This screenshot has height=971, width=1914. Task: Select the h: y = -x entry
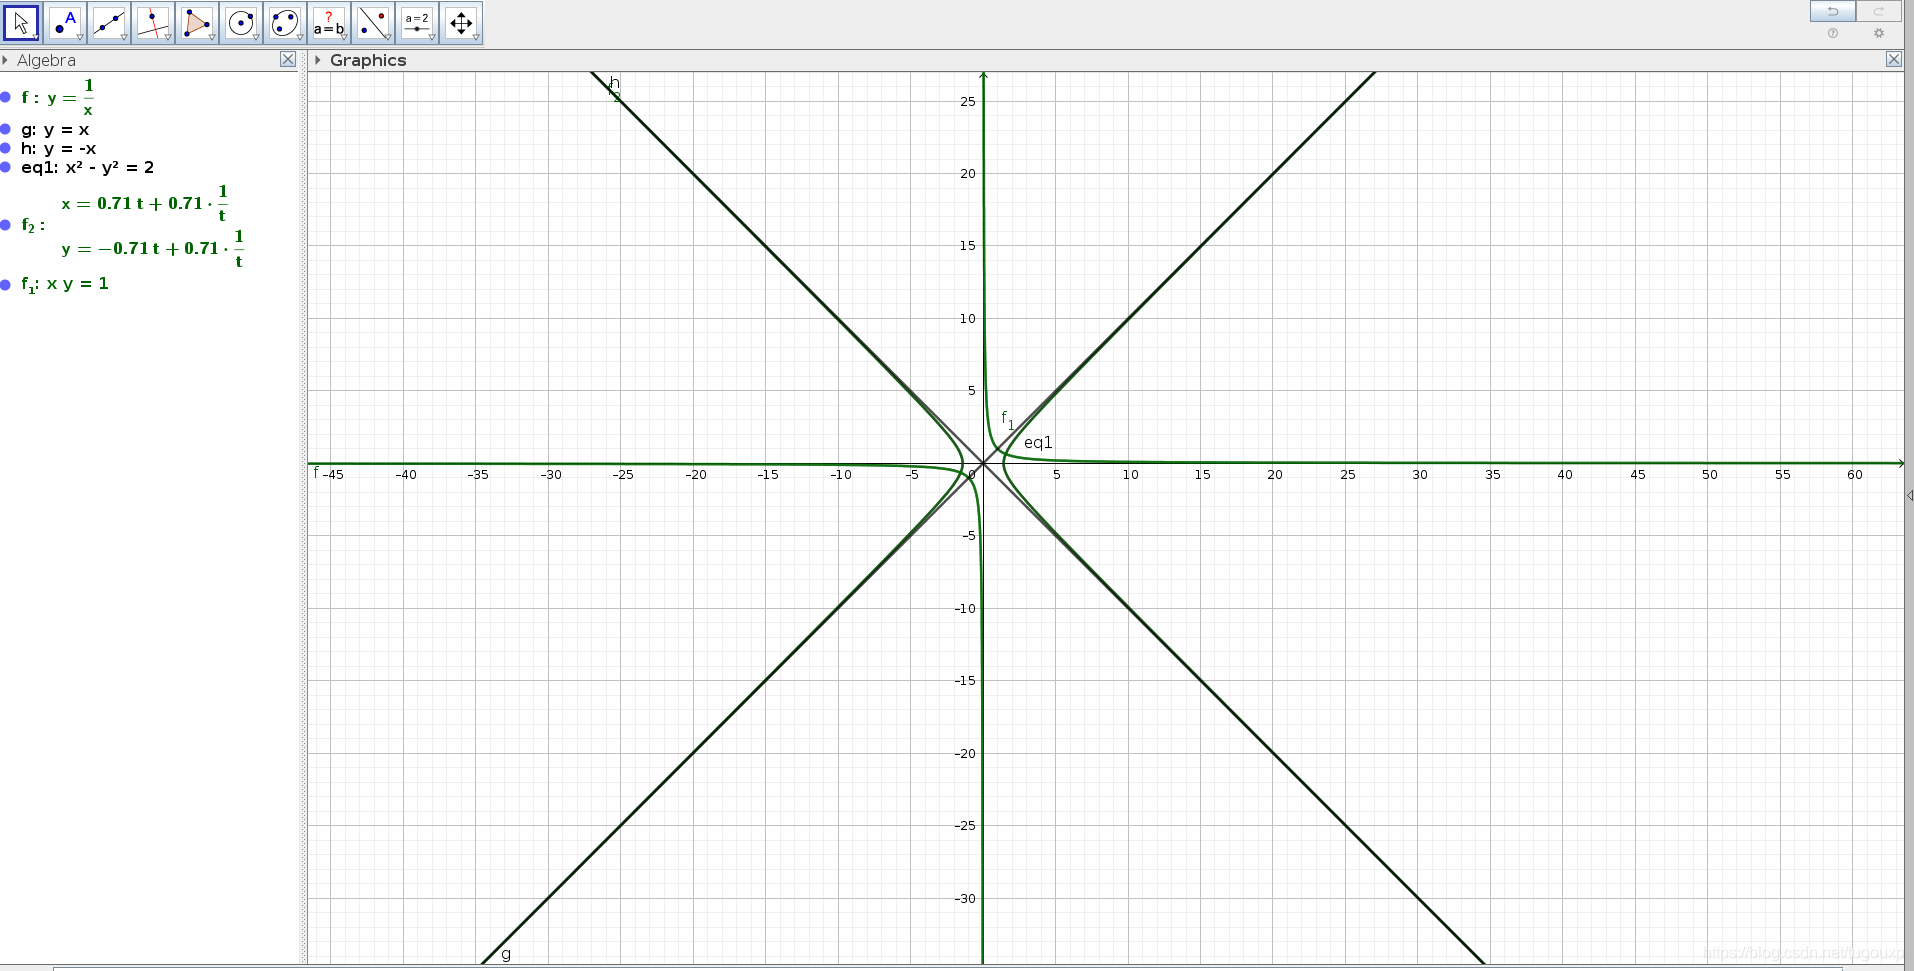pos(58,148)
